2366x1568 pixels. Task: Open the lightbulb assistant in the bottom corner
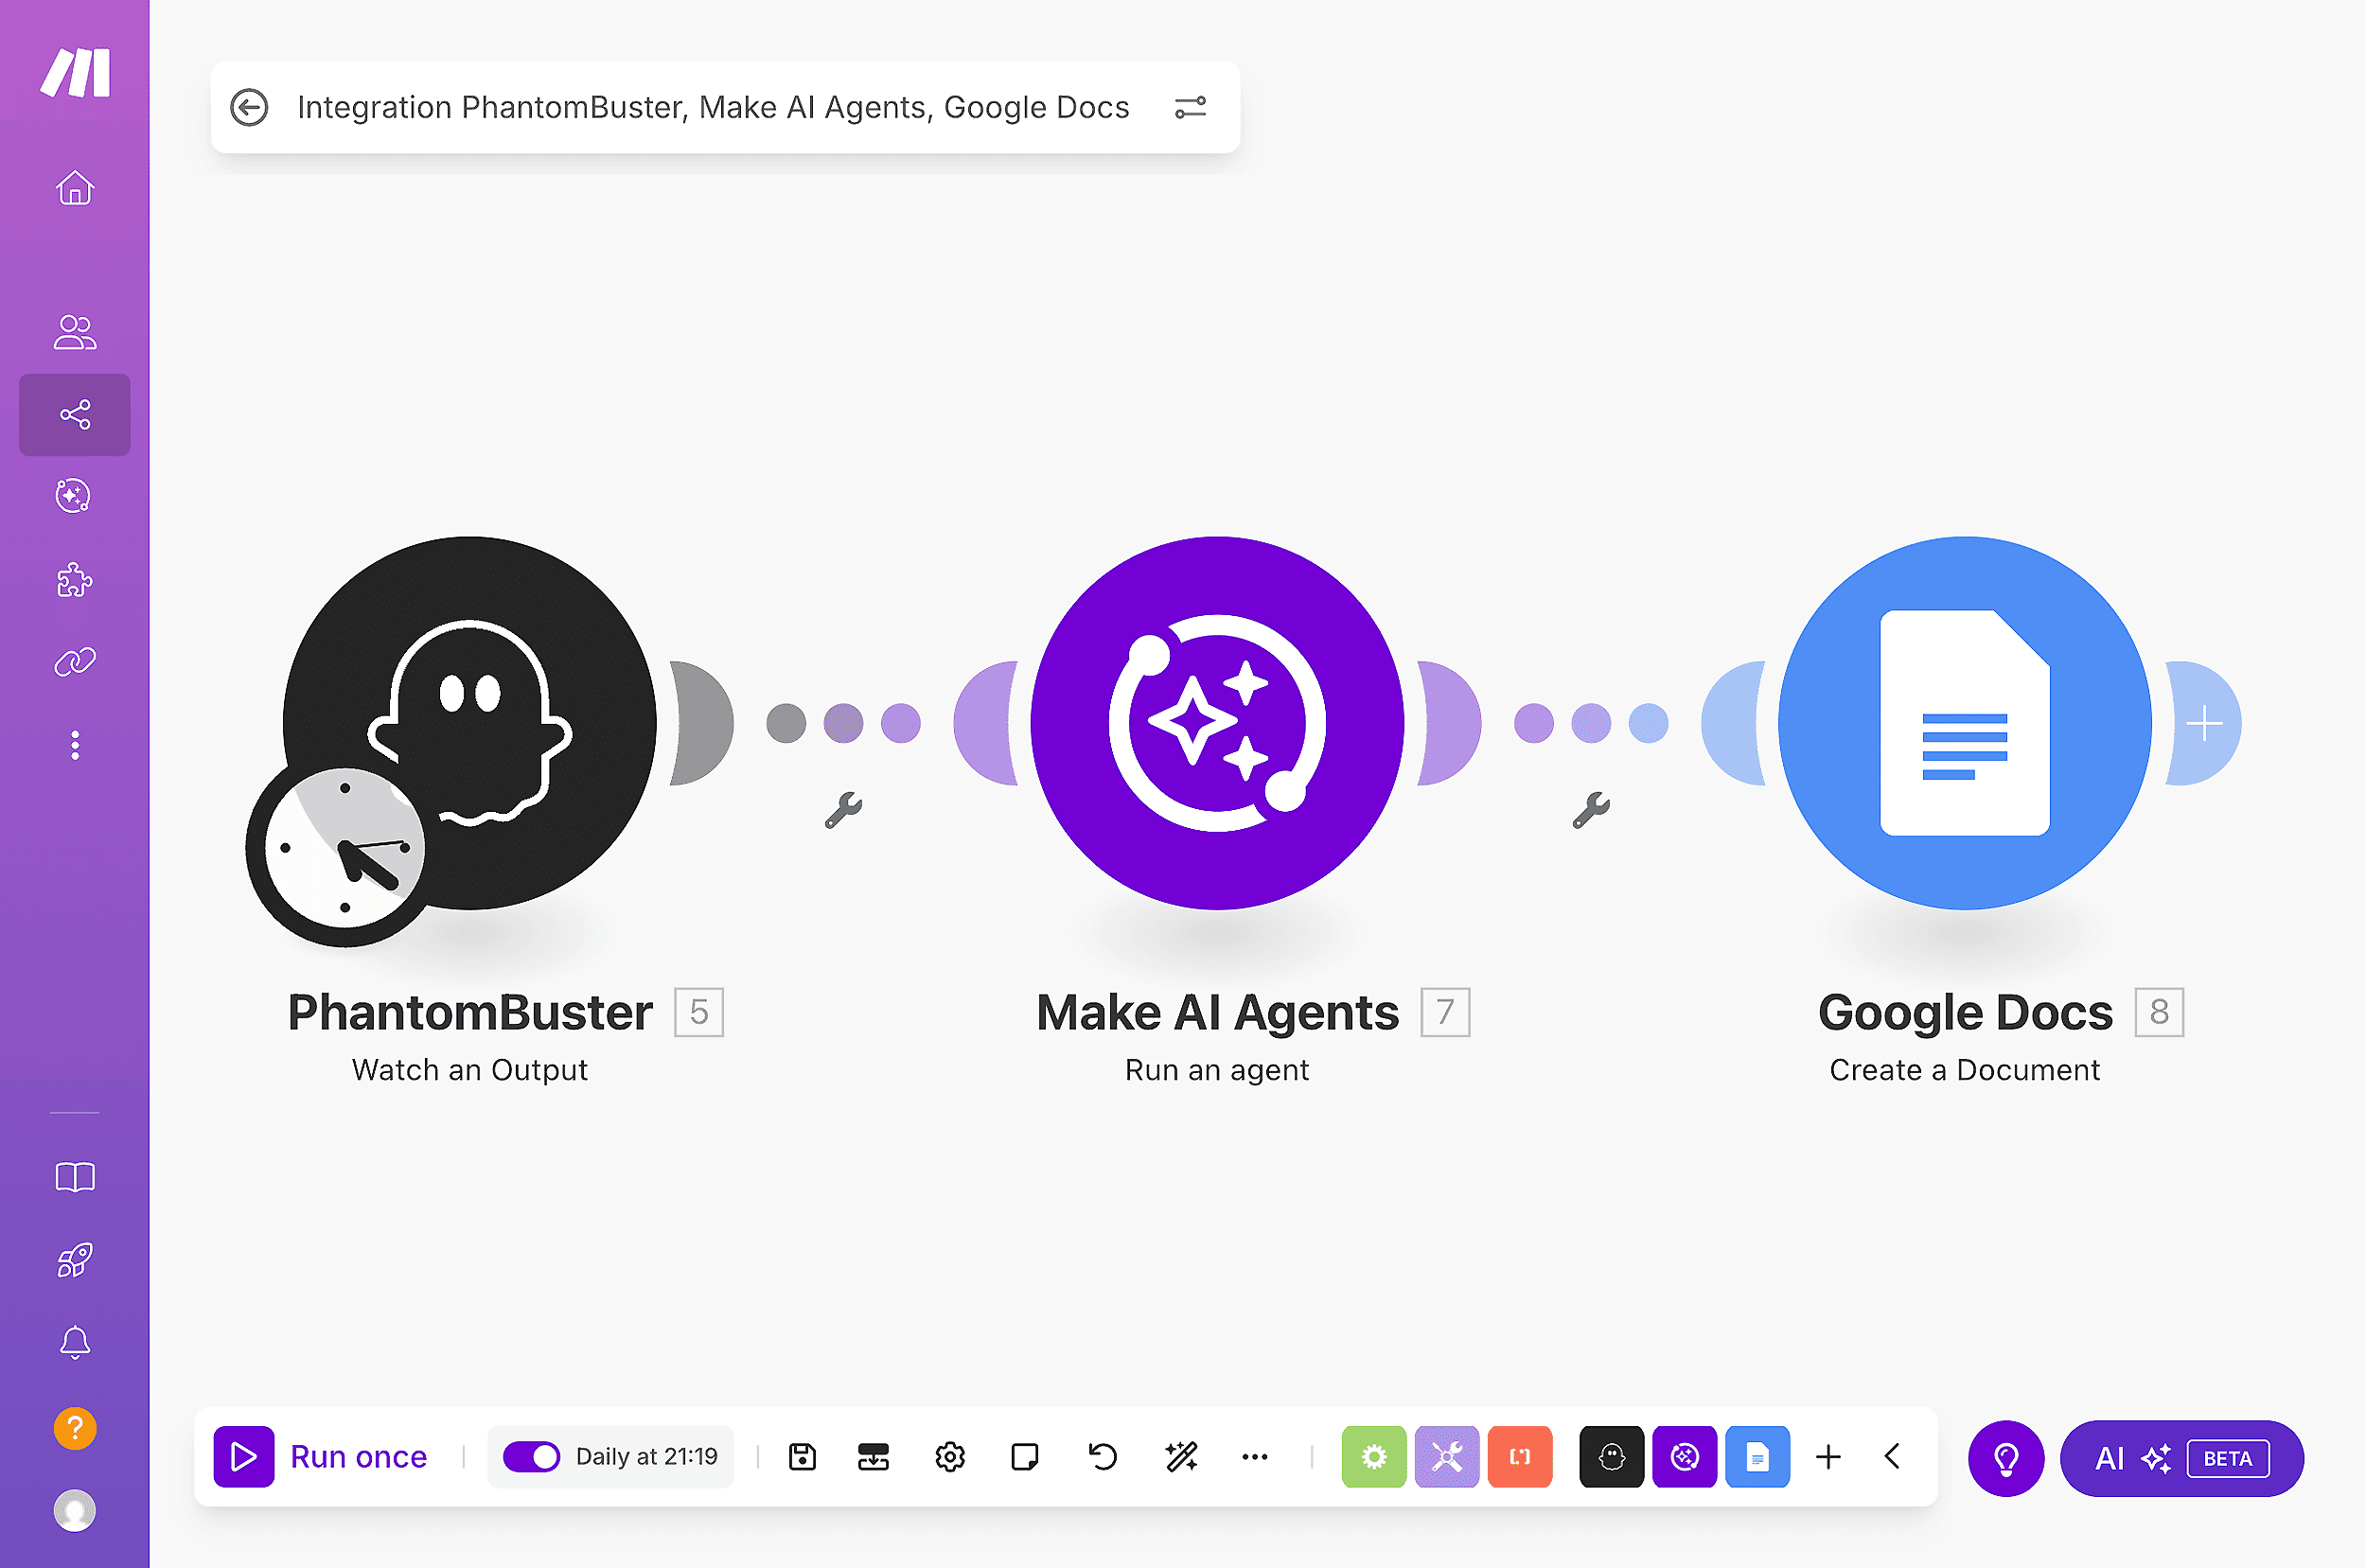point(2006,1458)
